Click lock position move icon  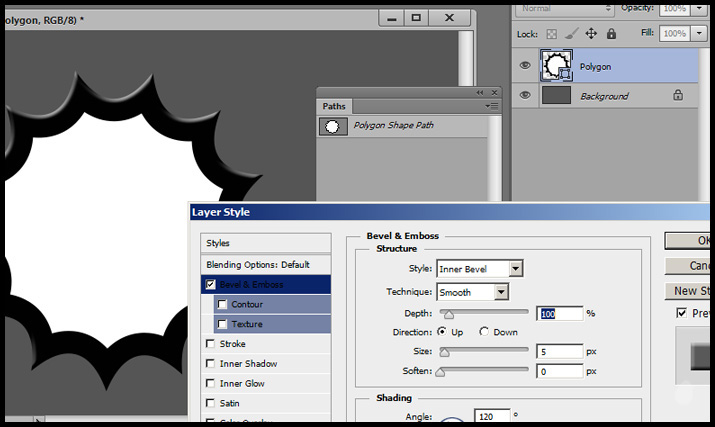[x=590, y=33]
